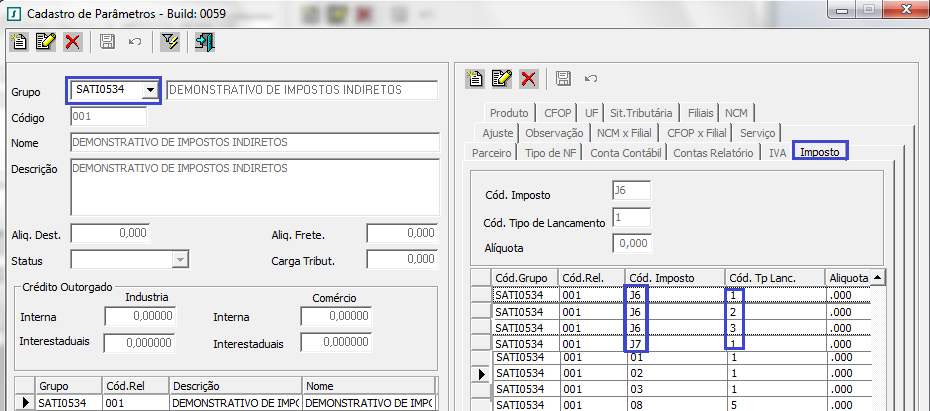Click New icon in the right panel toolbar
Viewport: 930px width, 411px height.
click(474, 78)
